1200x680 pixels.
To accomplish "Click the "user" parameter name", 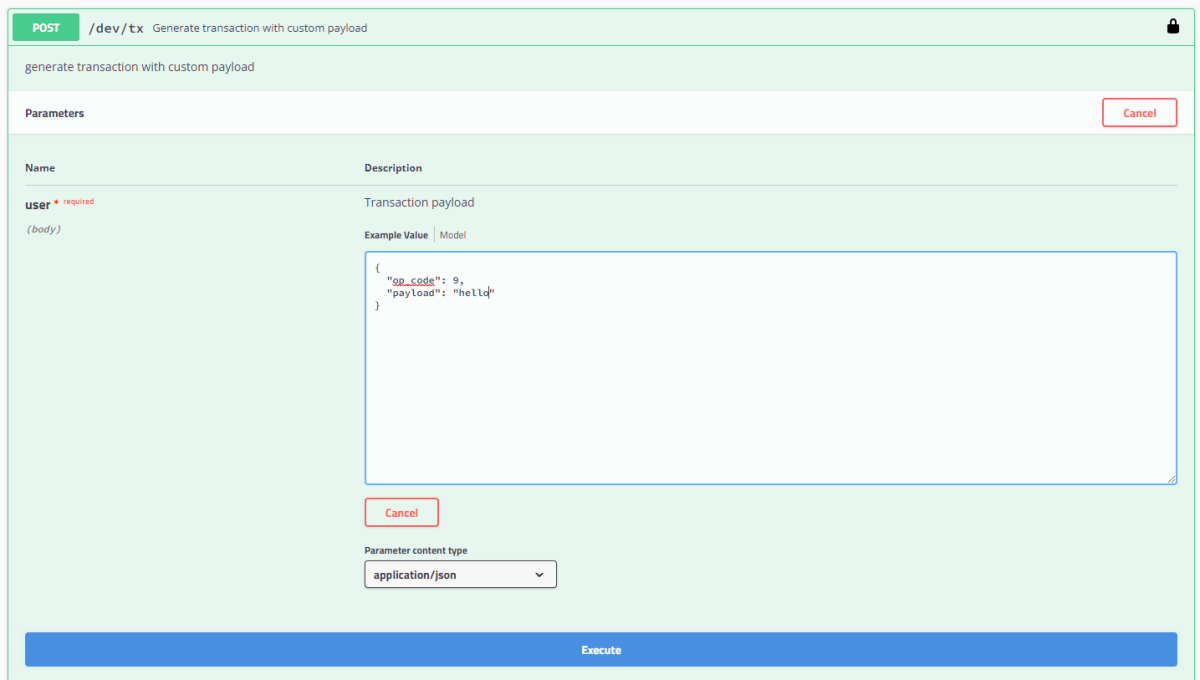I will click(37, 204).
